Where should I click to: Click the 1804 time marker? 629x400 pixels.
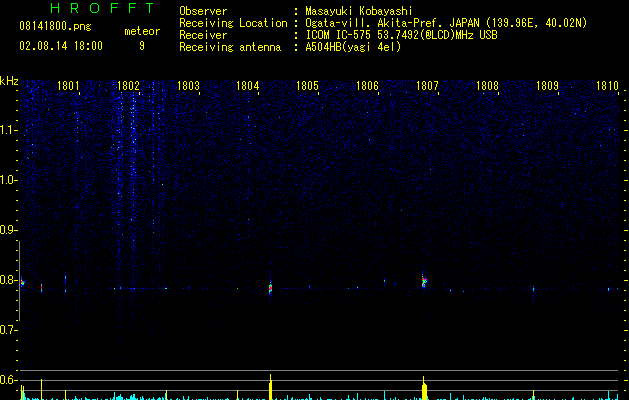point(248,86)
